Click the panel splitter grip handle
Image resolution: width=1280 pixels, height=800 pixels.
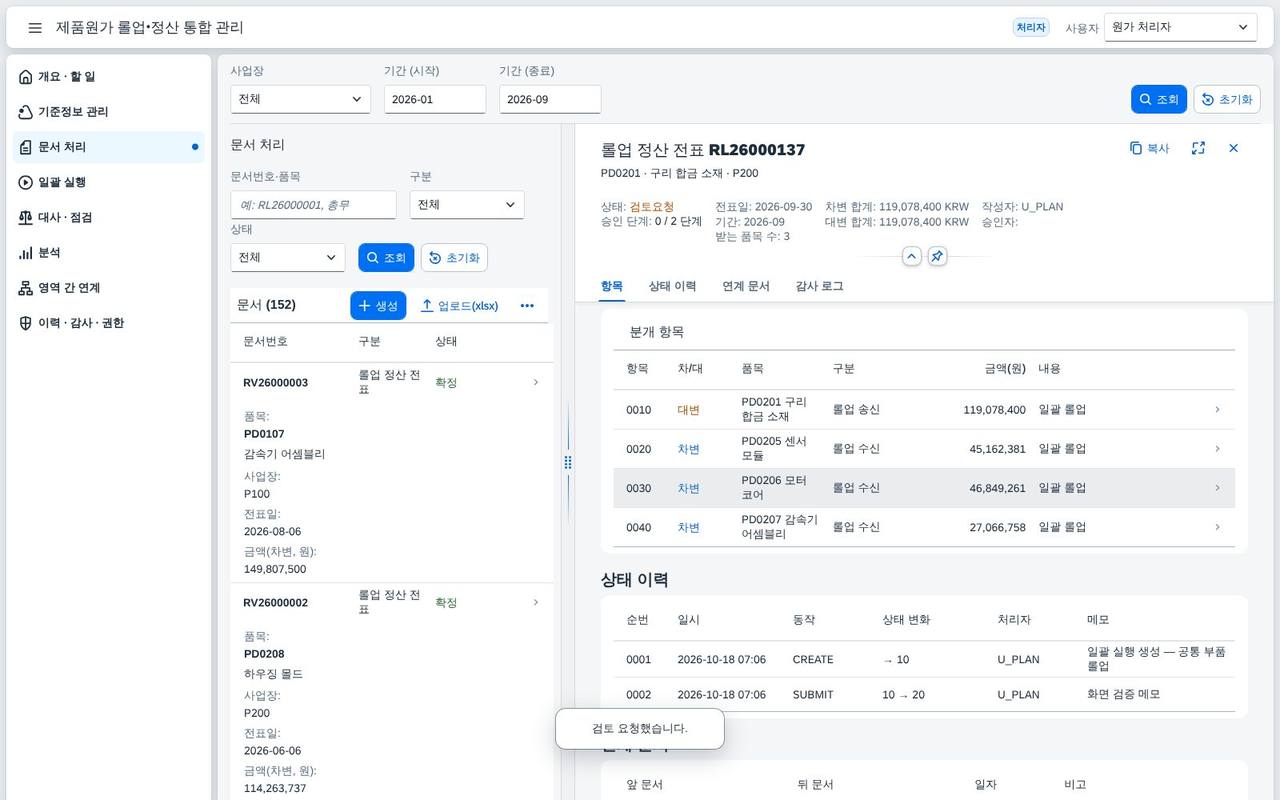coord(568,462)
